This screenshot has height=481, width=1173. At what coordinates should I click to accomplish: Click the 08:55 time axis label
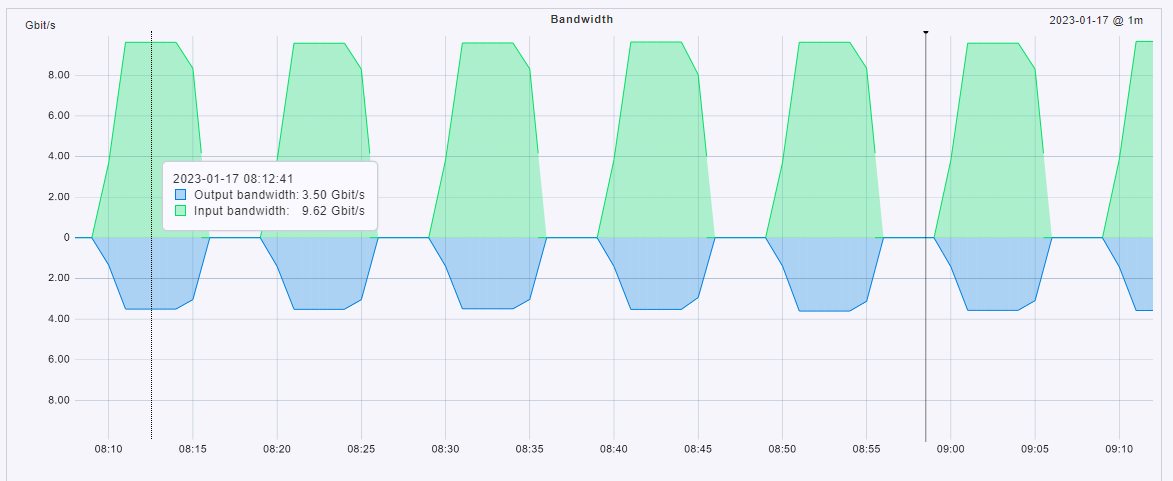[x=866, y=449]
